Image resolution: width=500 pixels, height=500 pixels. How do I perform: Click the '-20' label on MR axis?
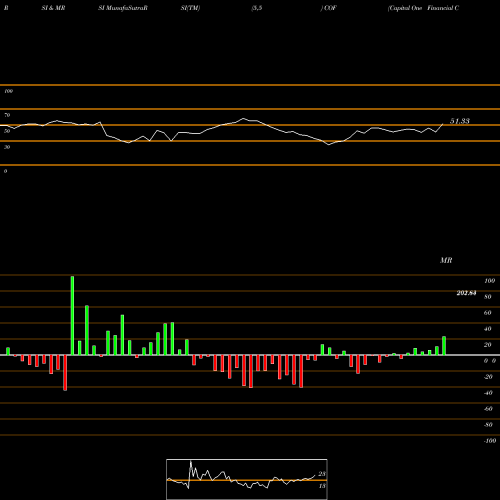(x=488, y=377)
